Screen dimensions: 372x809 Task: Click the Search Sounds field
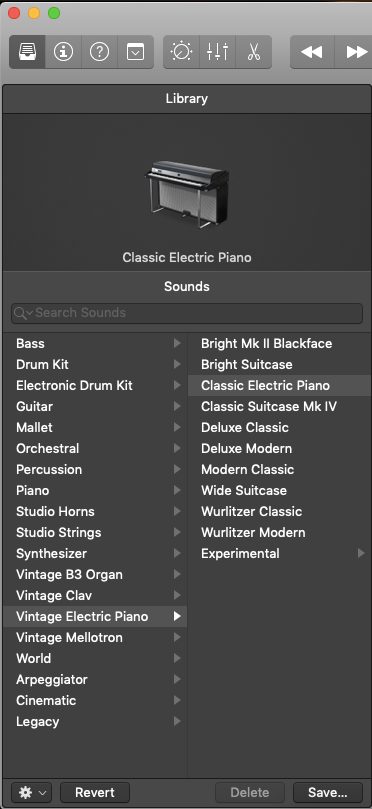pos(187,313)
